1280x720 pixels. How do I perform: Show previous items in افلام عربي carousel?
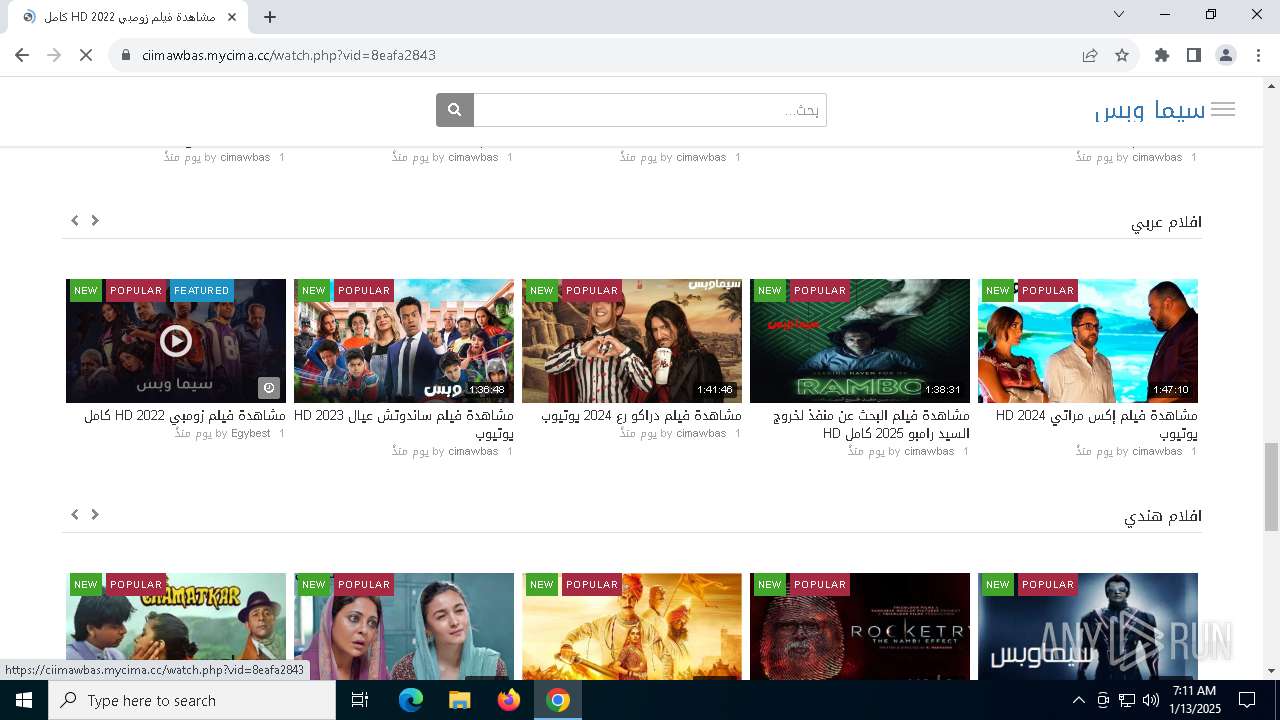[x=75, y=220]
